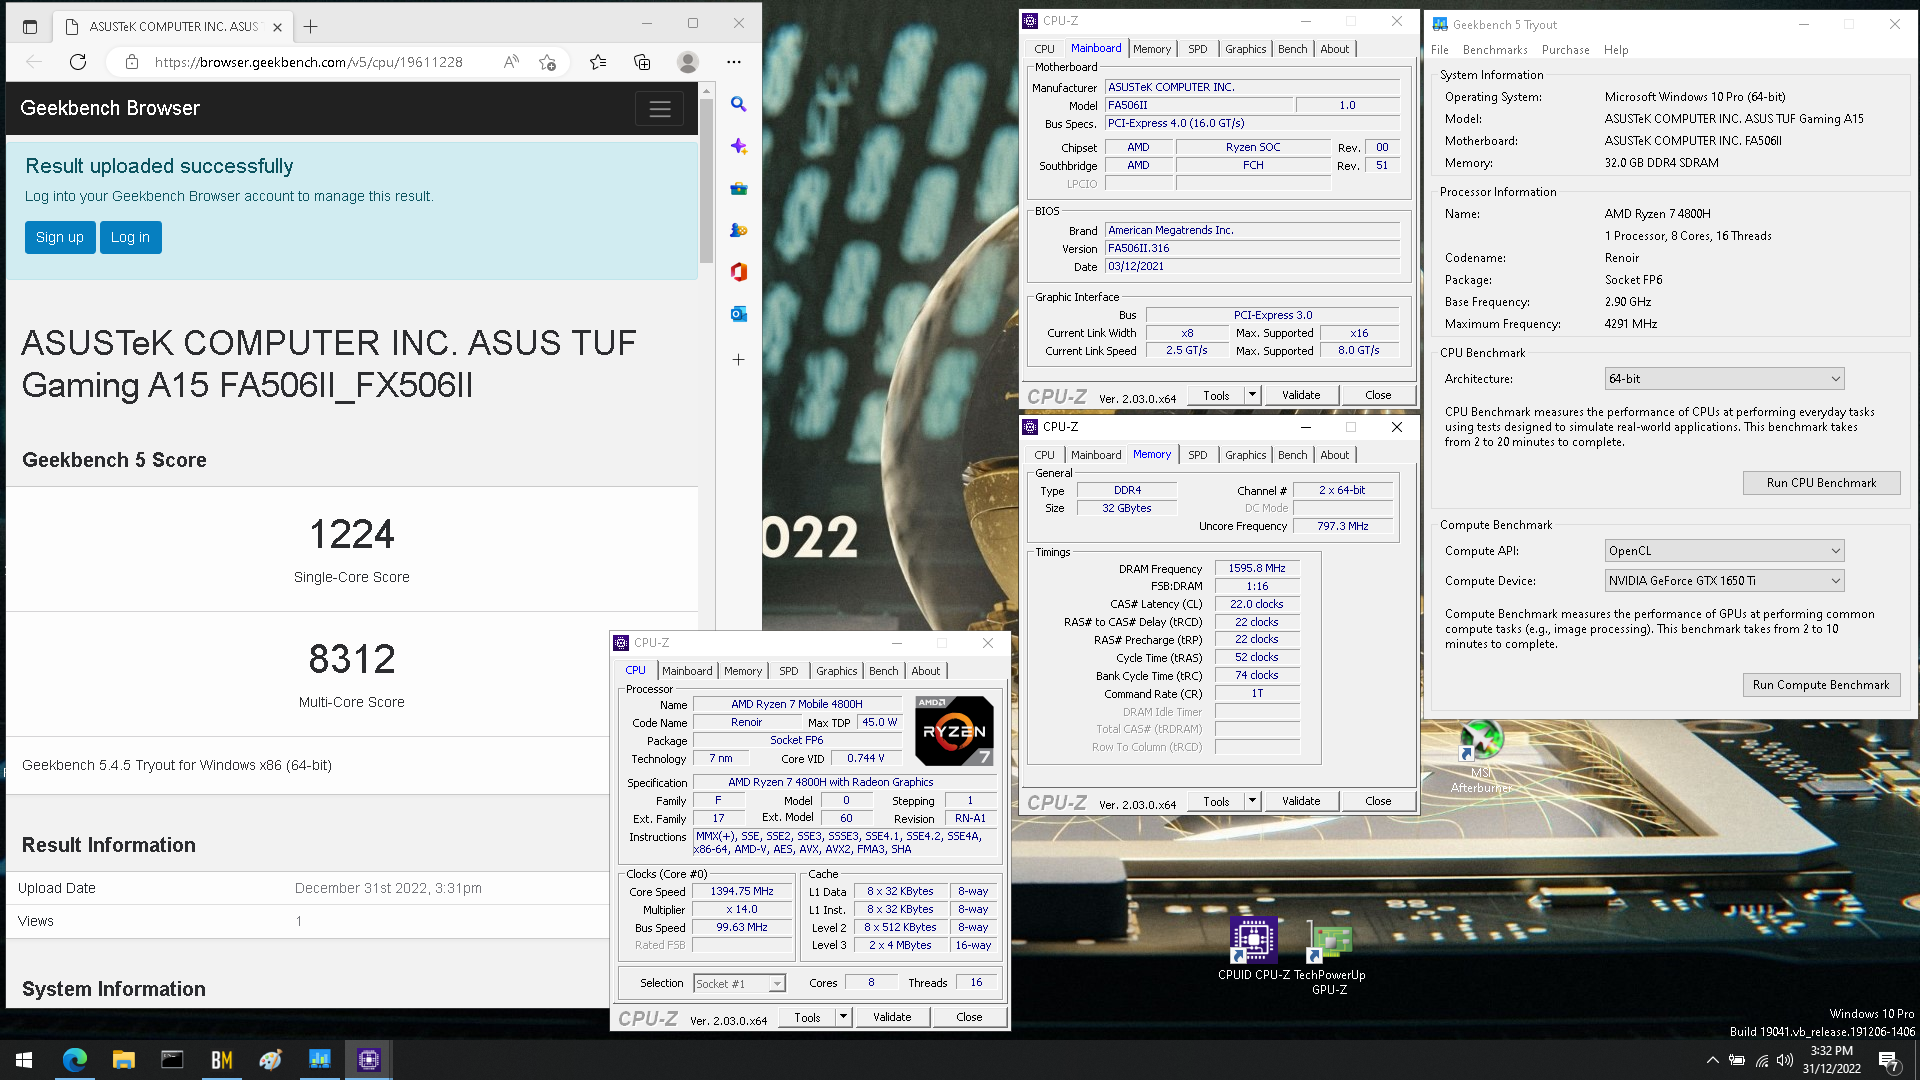Expand Compute API dropdown showing OpenCL

(x=1724, y=551)
